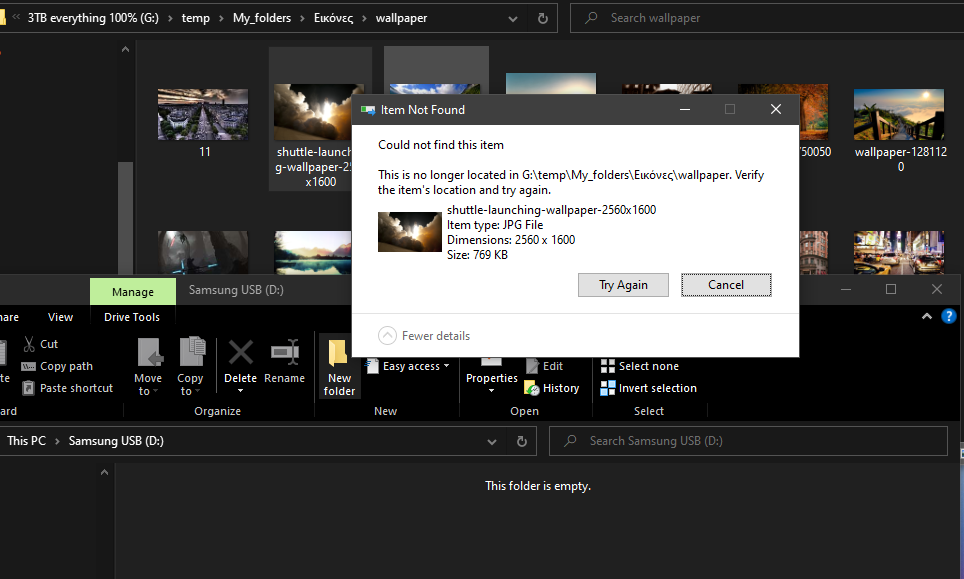This screenshot has height=579, width=964.
Task: Click Paste shortcut in the ribbon
Action: pyautogui.click(x=68, y=388)
